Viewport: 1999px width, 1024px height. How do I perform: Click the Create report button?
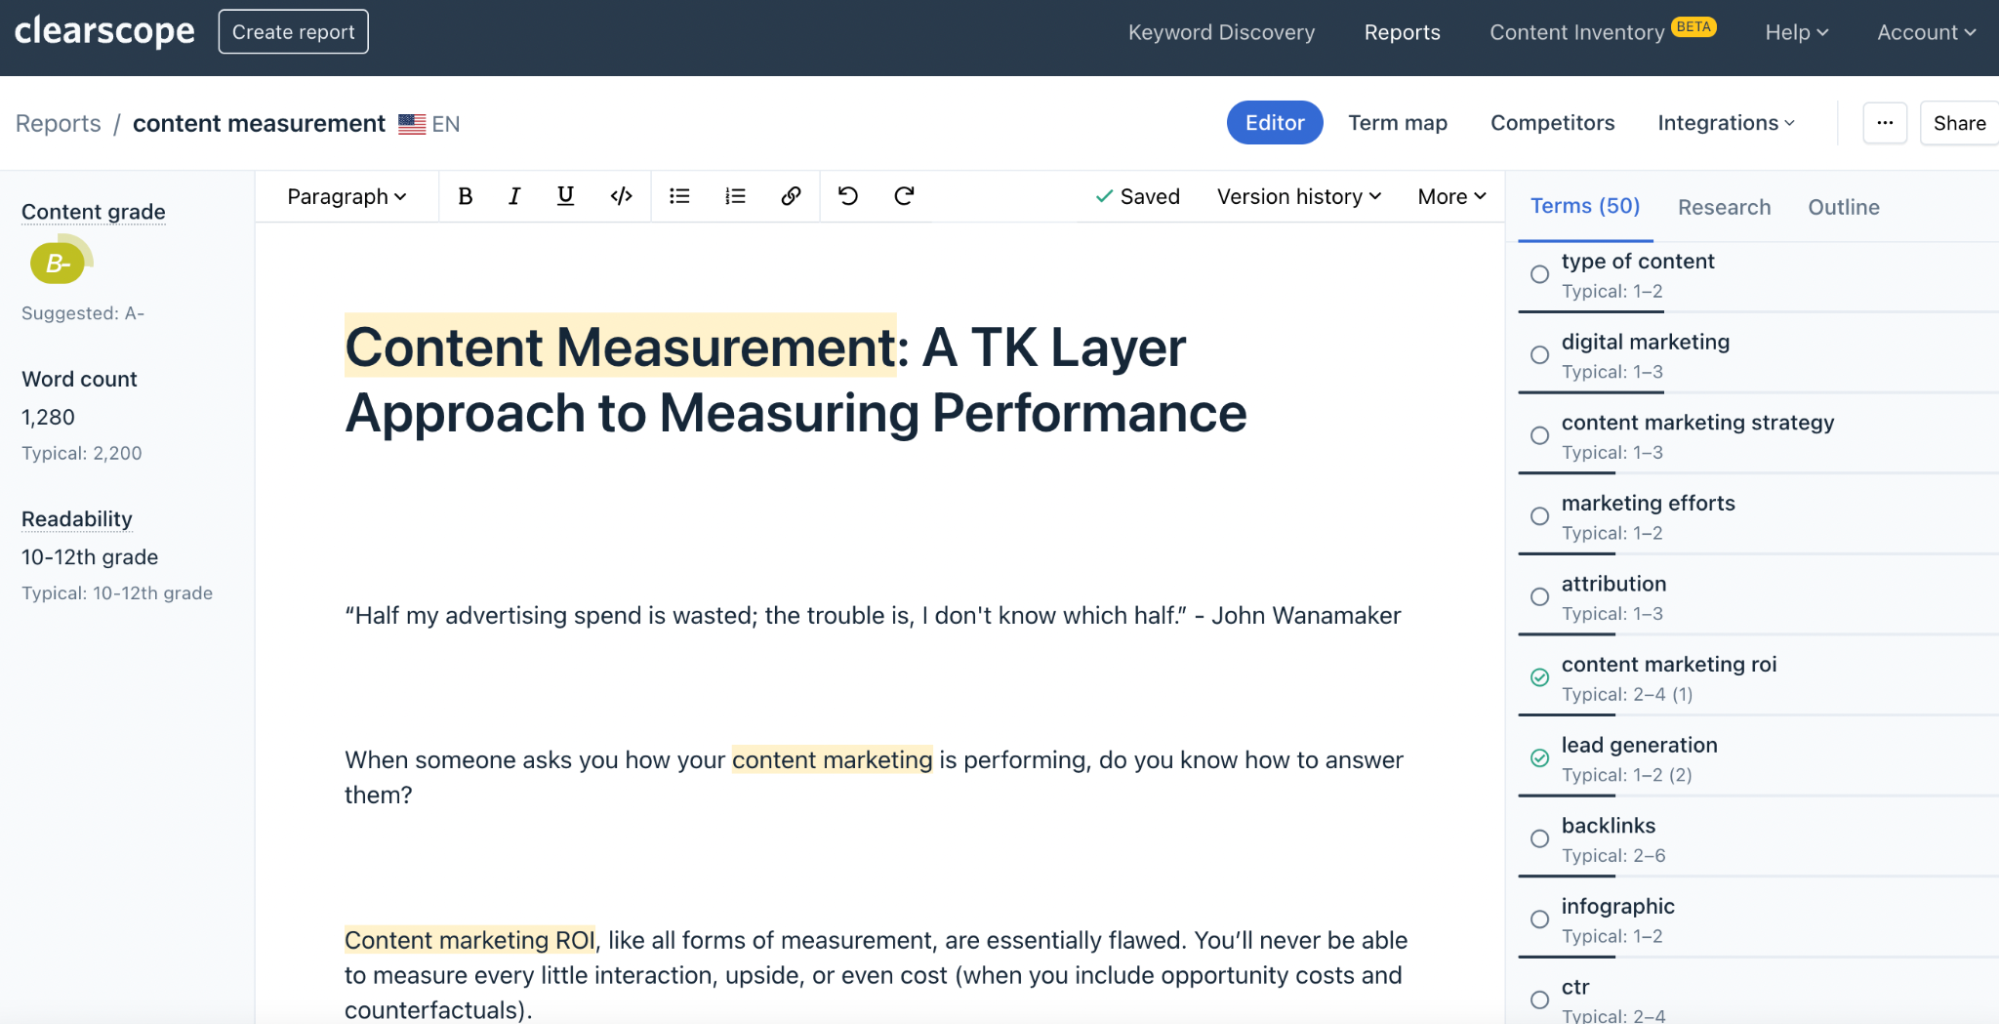pyautogui.click(x=292, y=31)
